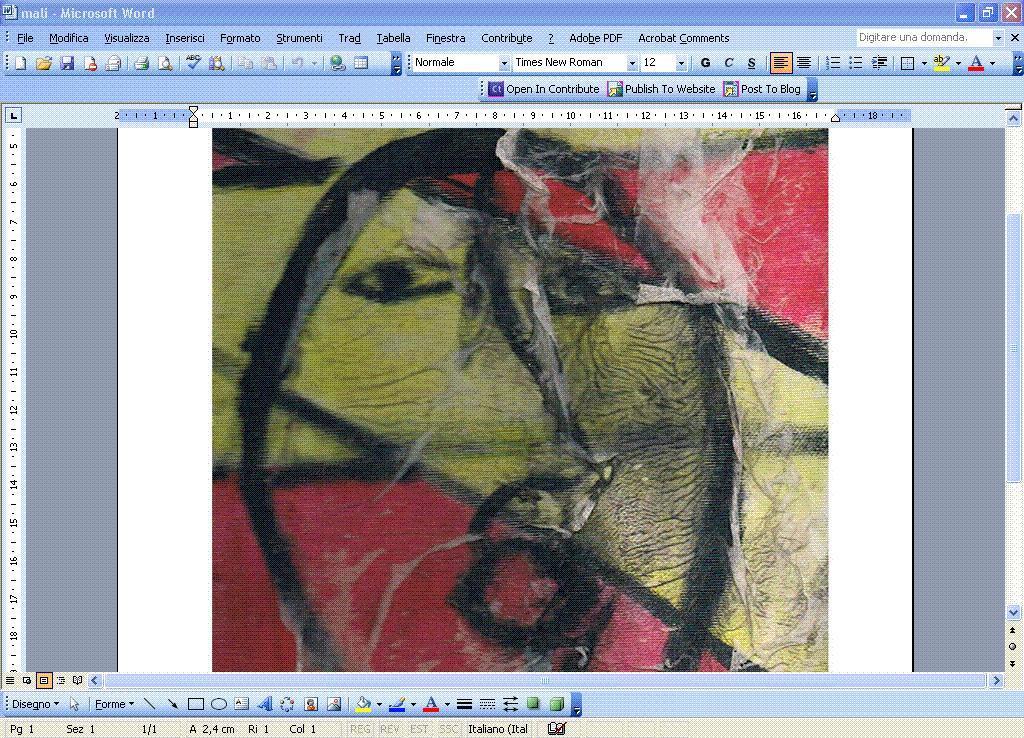Insert a table from the standard toolbar
Viewport: 1024px width, 738px height.
tap(360, 63)
